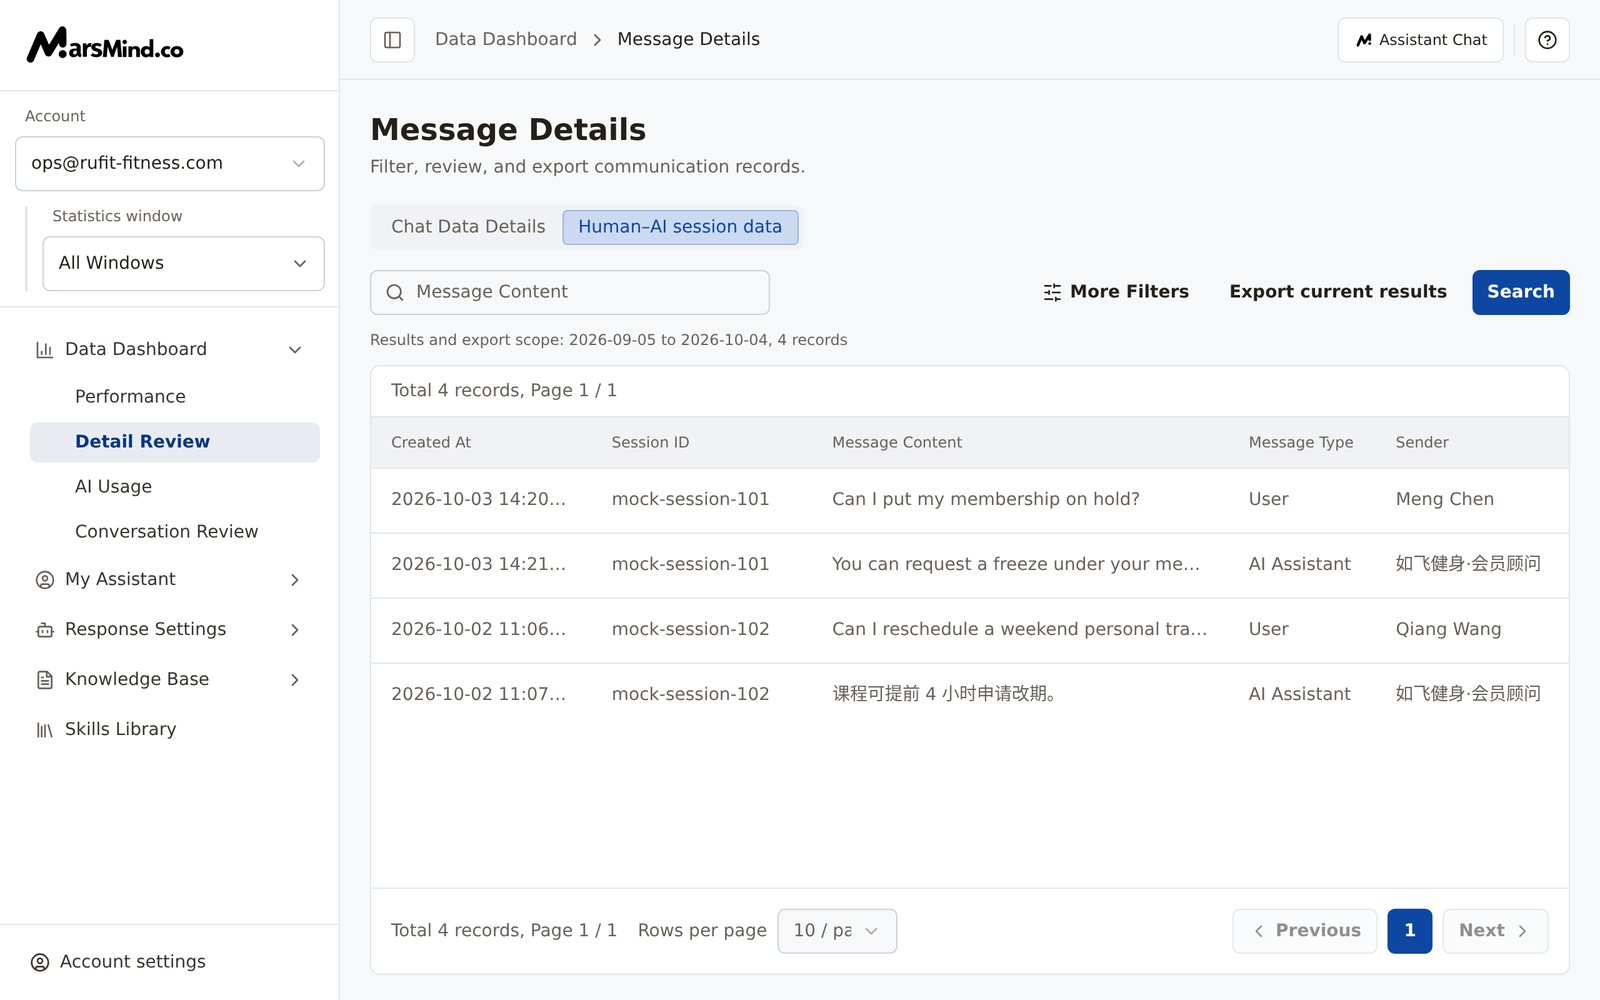The width and height of the screenshot is (1600, 1000).
Task: Go to Next page
Action: pyautogui.click(x=1495, y=931)
